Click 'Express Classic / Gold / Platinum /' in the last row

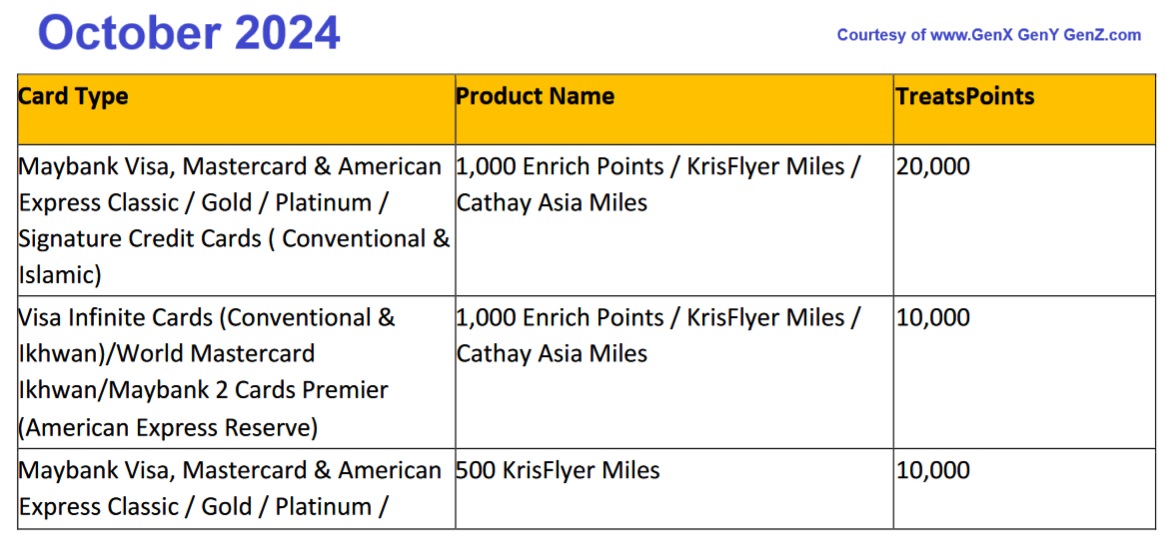[203, 507]
